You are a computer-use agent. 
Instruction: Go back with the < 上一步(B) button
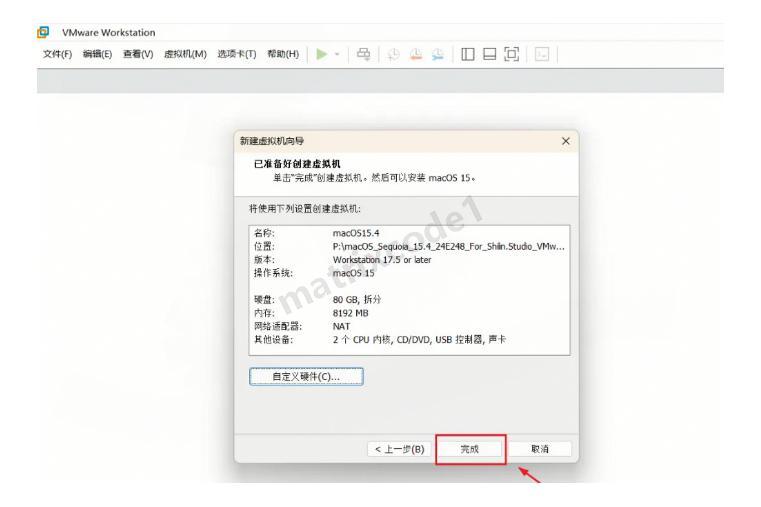click(400, 449)
